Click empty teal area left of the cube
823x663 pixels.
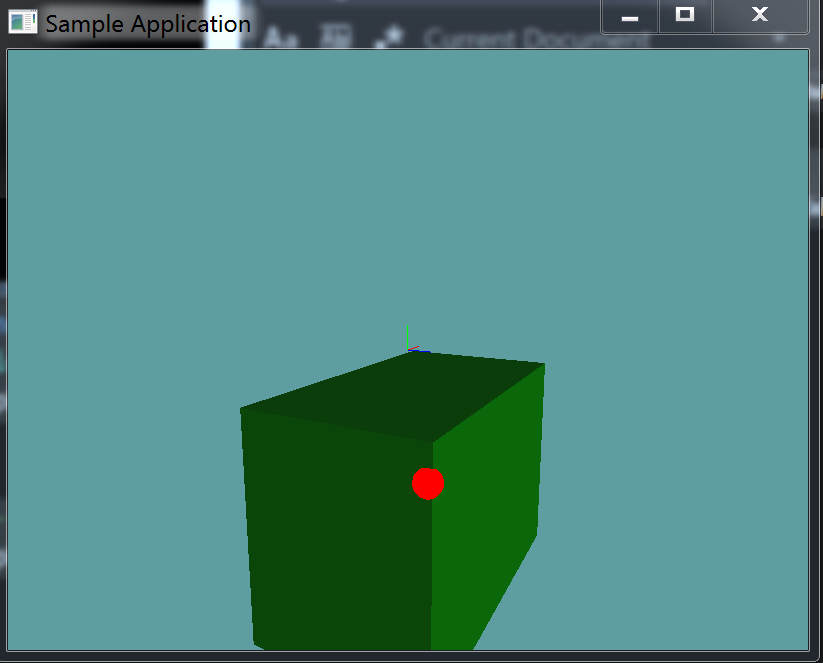[120, 450]
